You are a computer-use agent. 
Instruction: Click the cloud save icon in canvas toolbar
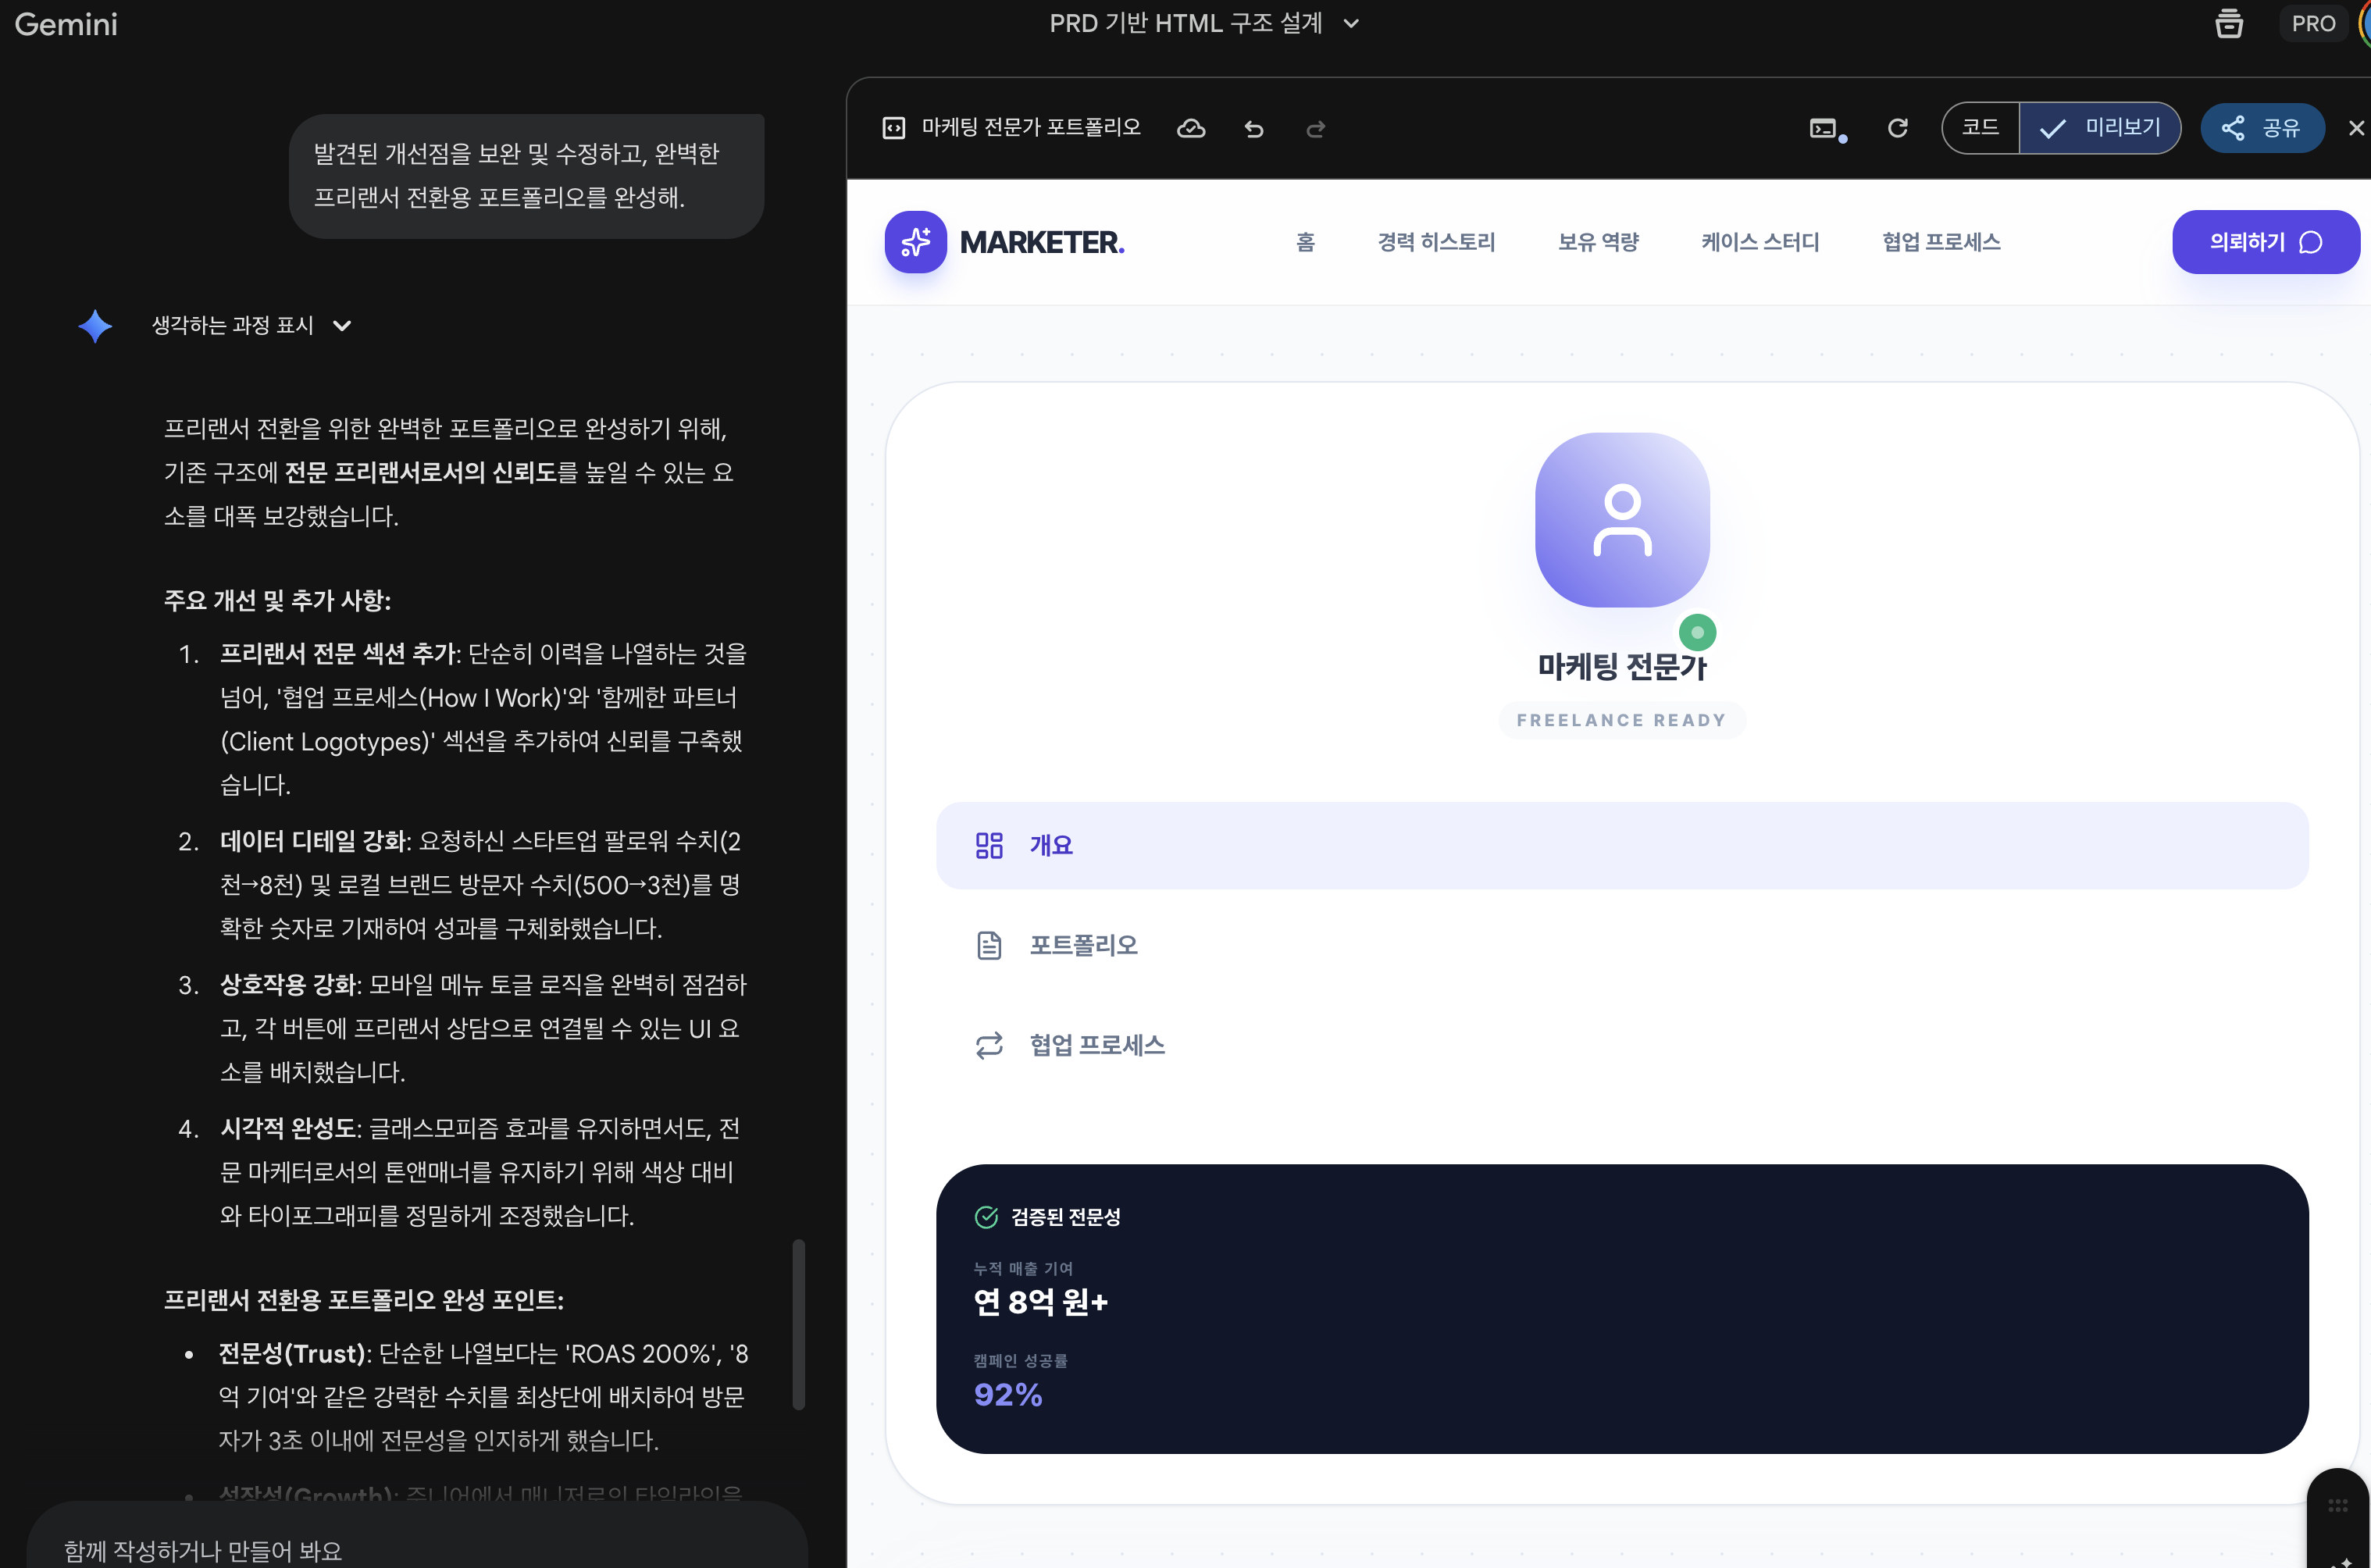[x=1190, y=128]
